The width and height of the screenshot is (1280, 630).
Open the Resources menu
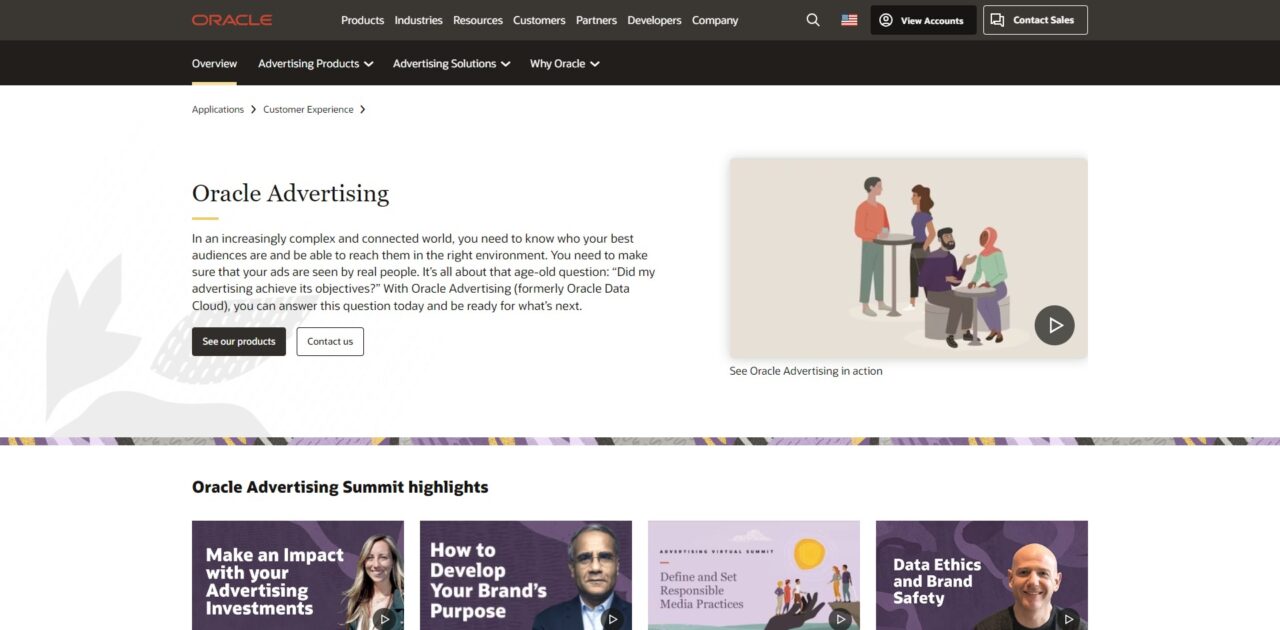(x=478, y=20)
